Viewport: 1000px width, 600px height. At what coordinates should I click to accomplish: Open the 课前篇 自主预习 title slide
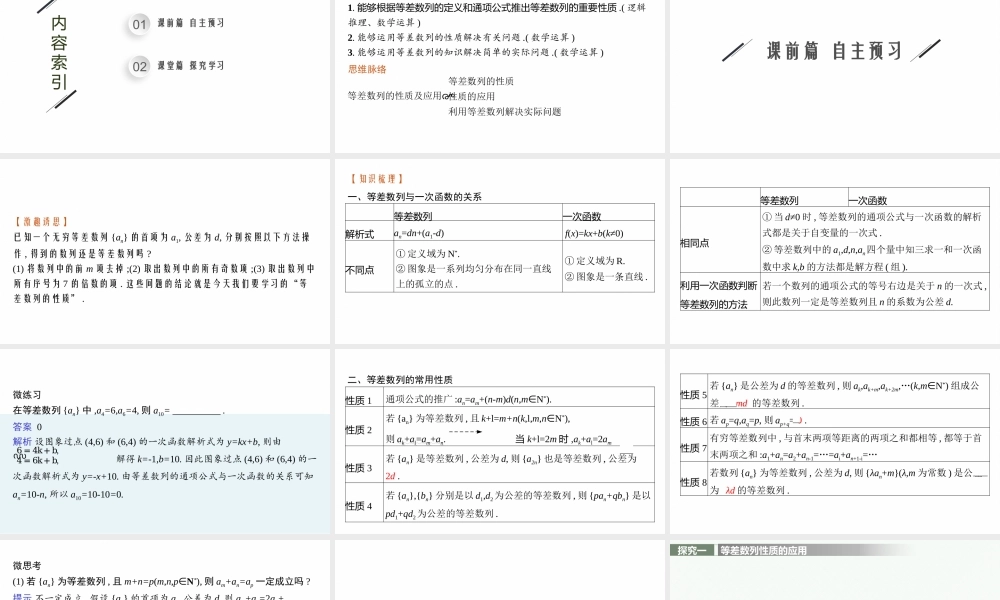(833, 75)
